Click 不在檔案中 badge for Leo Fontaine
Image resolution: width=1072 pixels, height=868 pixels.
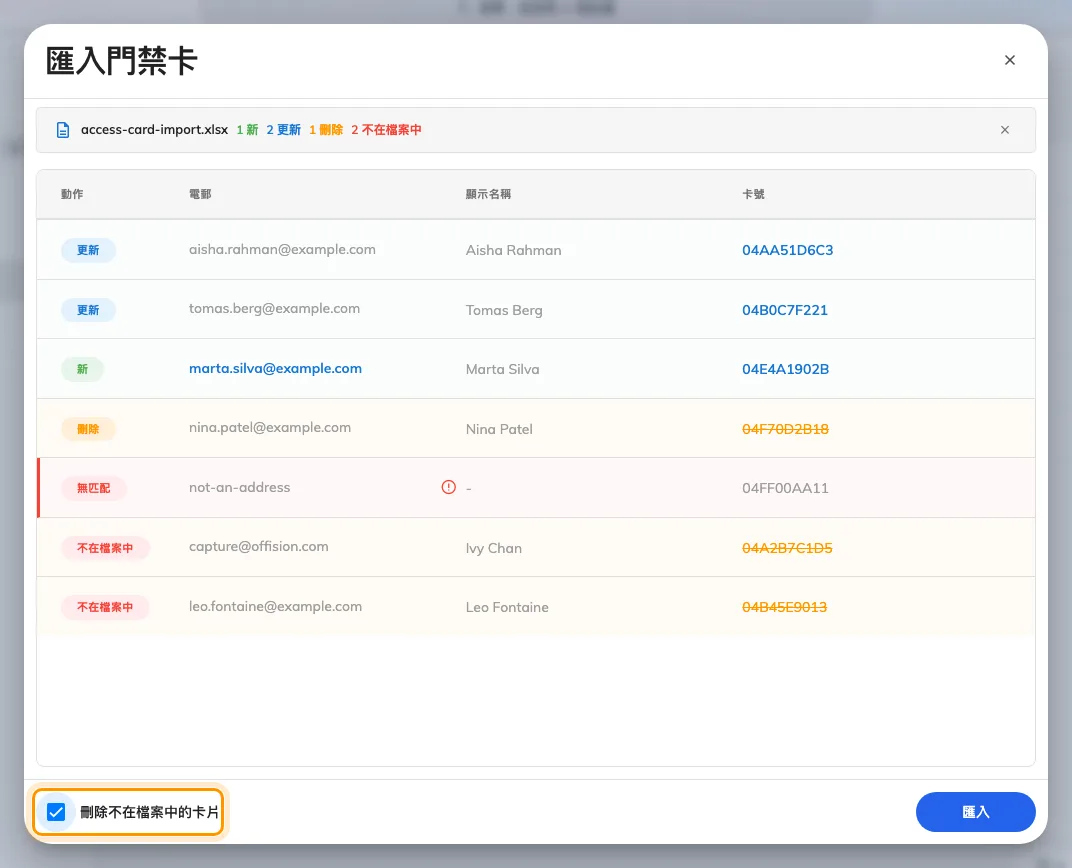(105, 607)
